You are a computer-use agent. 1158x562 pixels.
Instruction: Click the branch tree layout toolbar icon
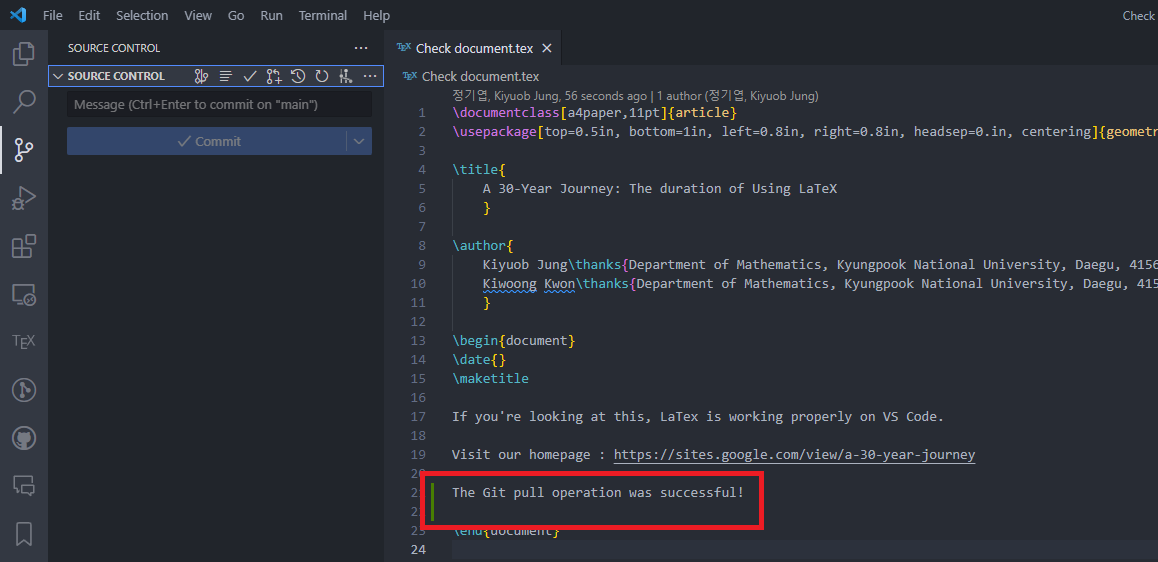345,76
